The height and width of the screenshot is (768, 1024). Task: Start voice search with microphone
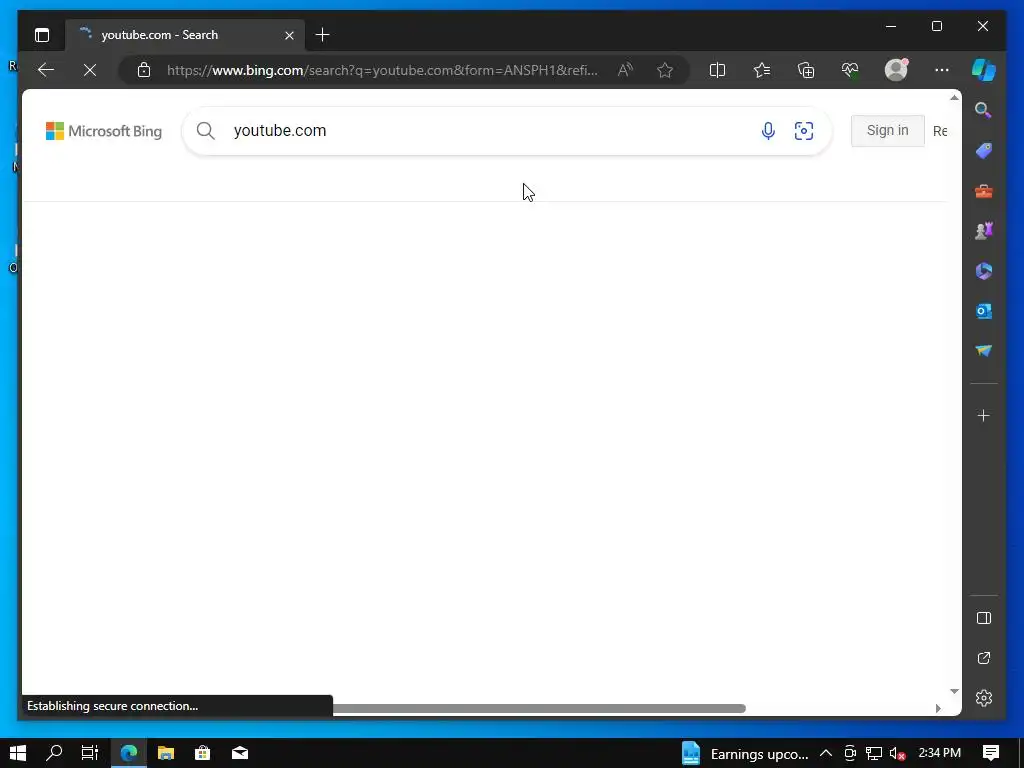pos(768,131)
